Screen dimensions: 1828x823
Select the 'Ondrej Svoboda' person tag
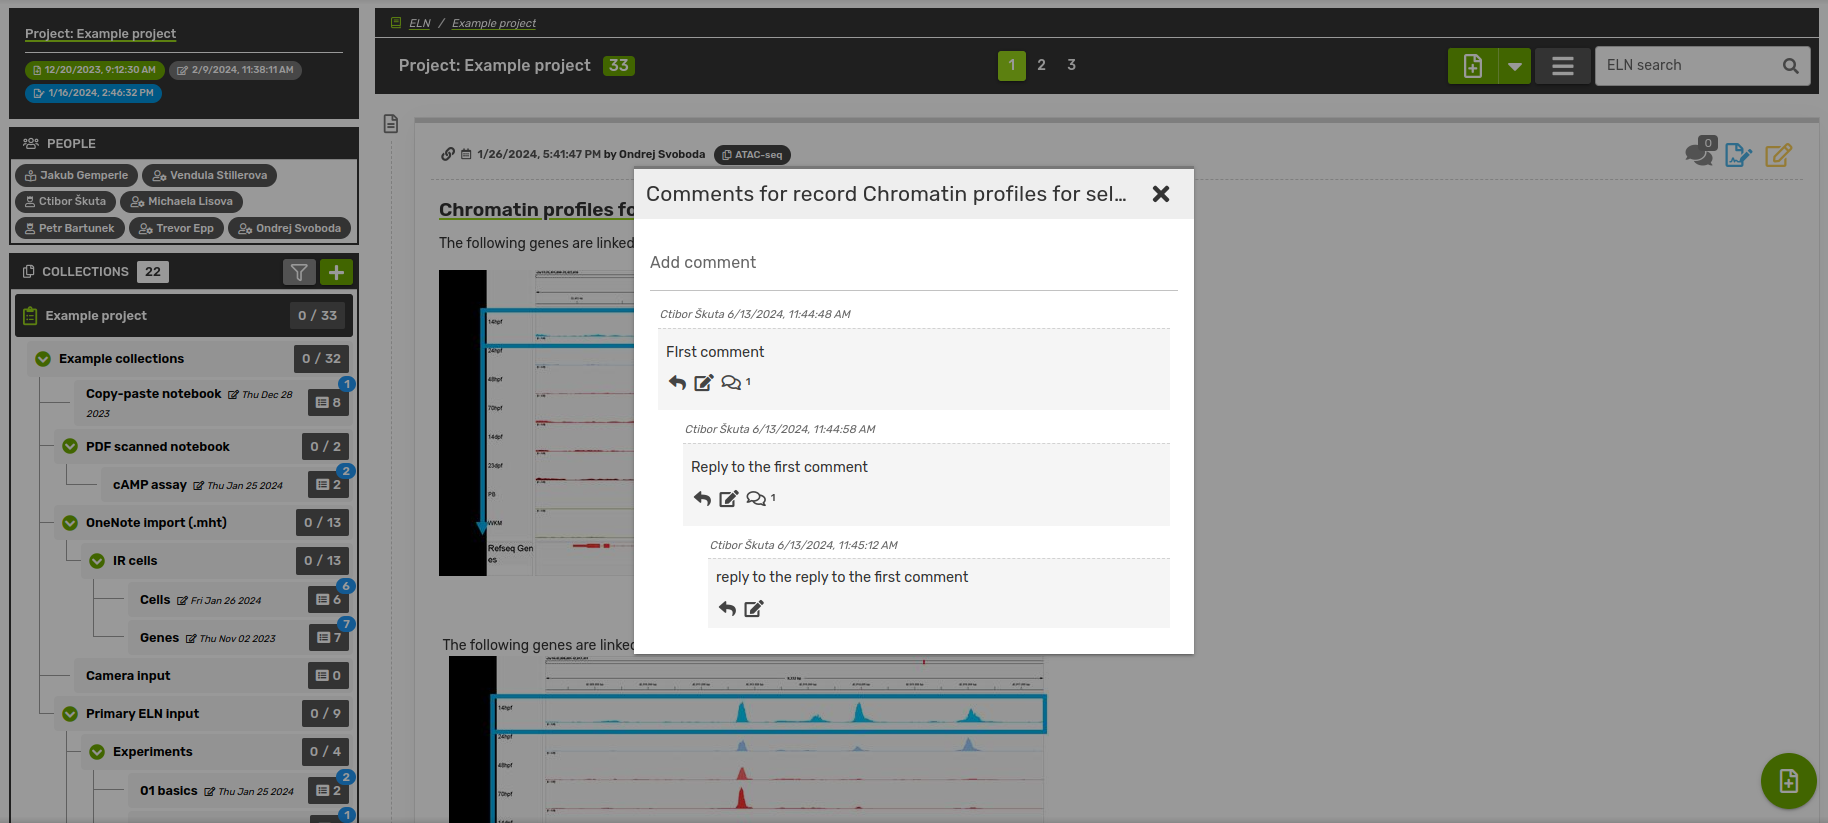[x=289, y=228]
